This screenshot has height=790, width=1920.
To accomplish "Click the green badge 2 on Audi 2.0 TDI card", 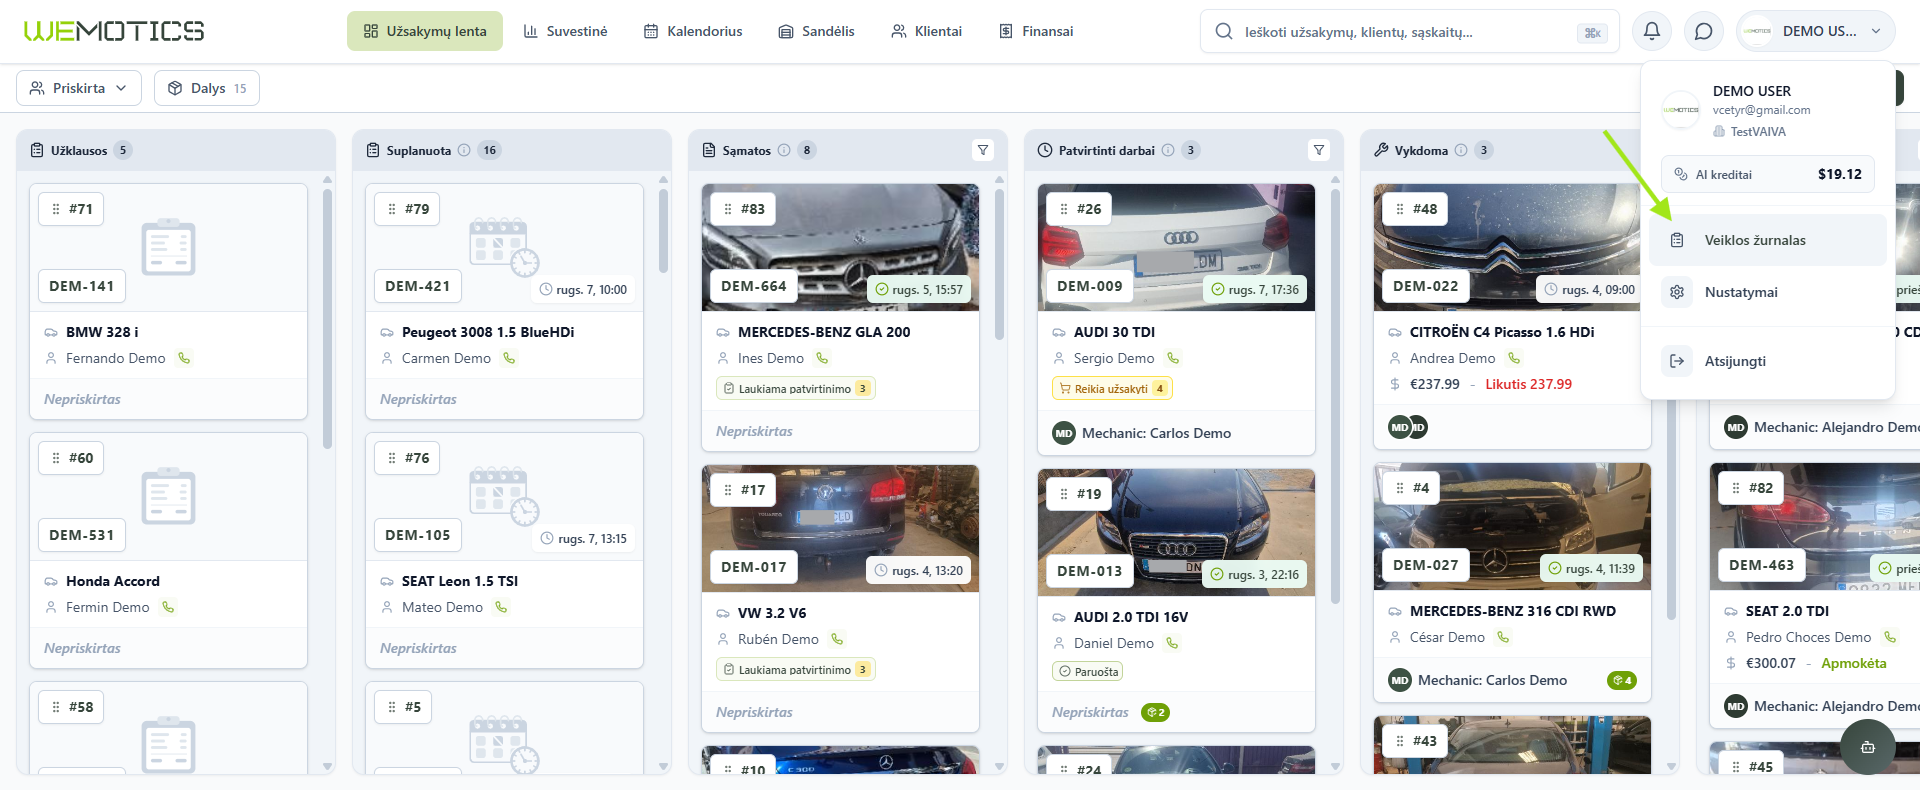I will pos(1155,712).
